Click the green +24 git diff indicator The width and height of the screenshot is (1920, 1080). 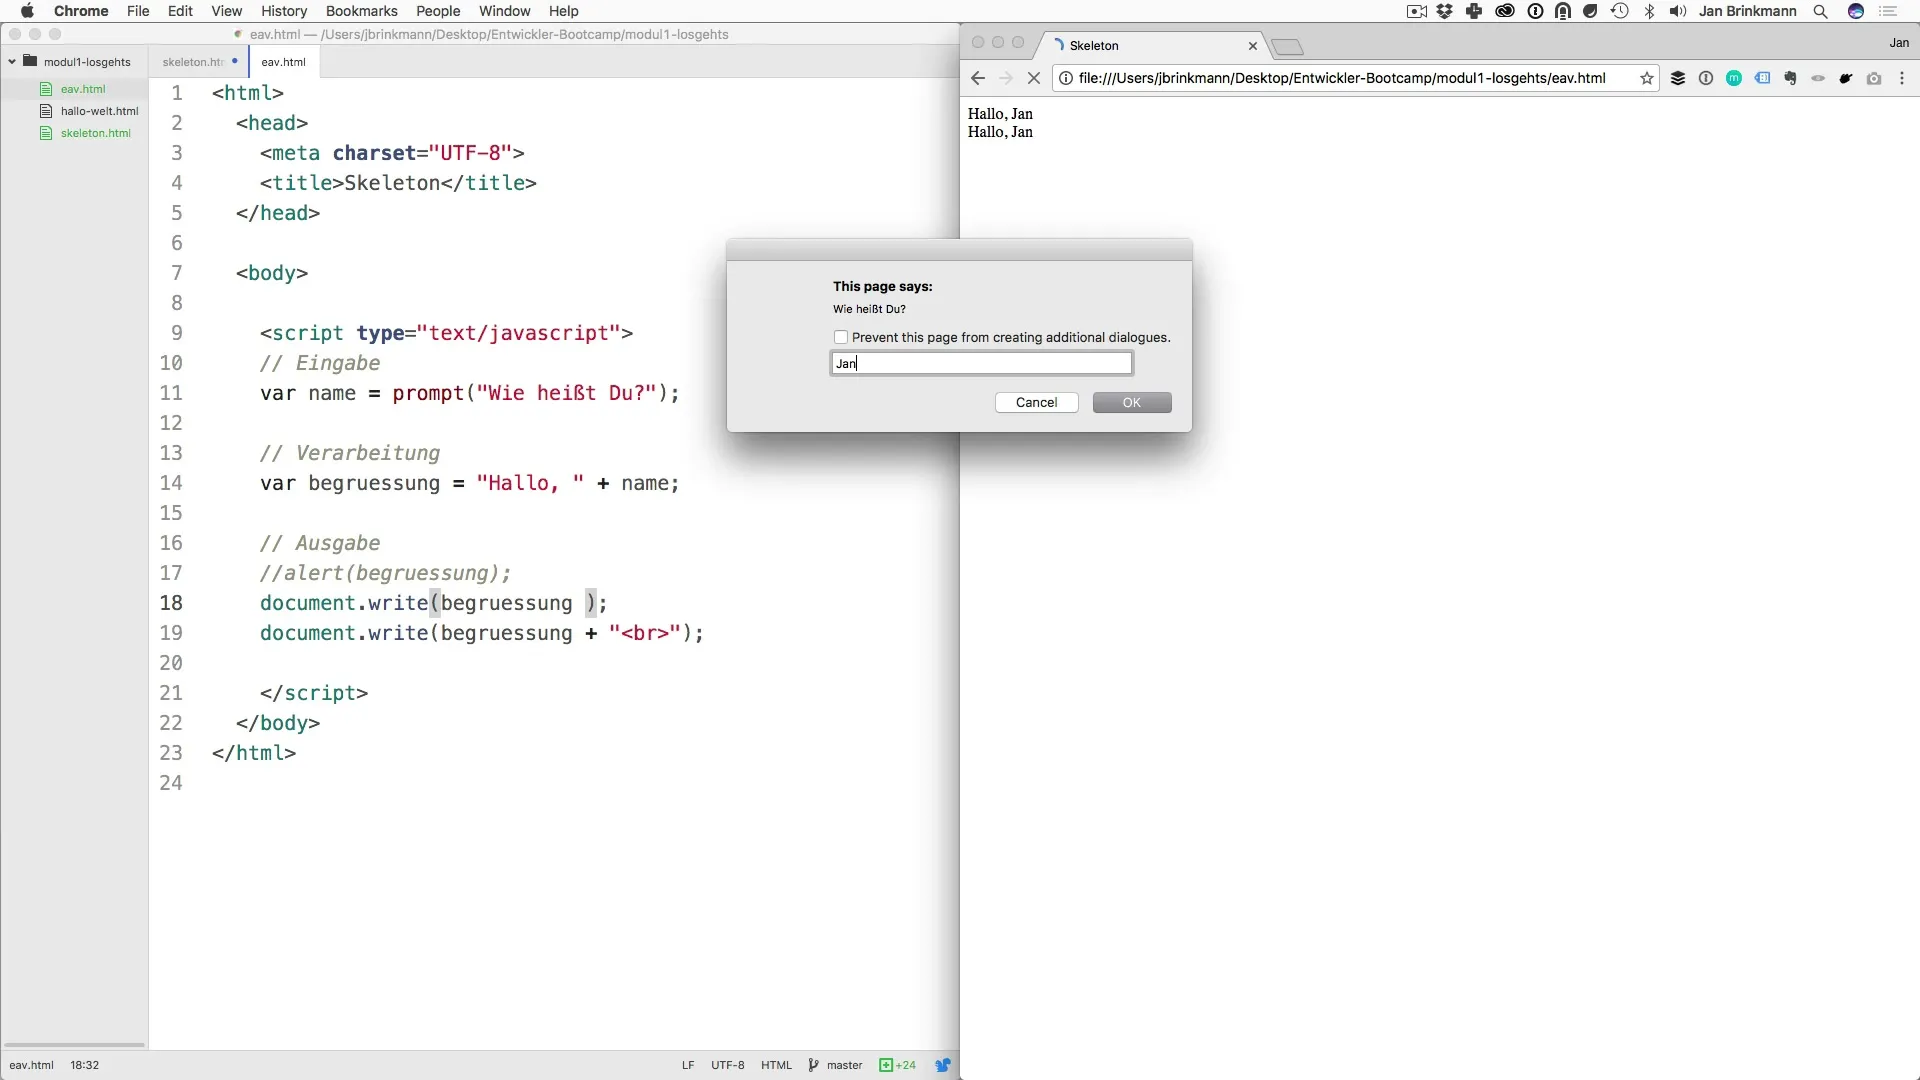(897, 1065)
